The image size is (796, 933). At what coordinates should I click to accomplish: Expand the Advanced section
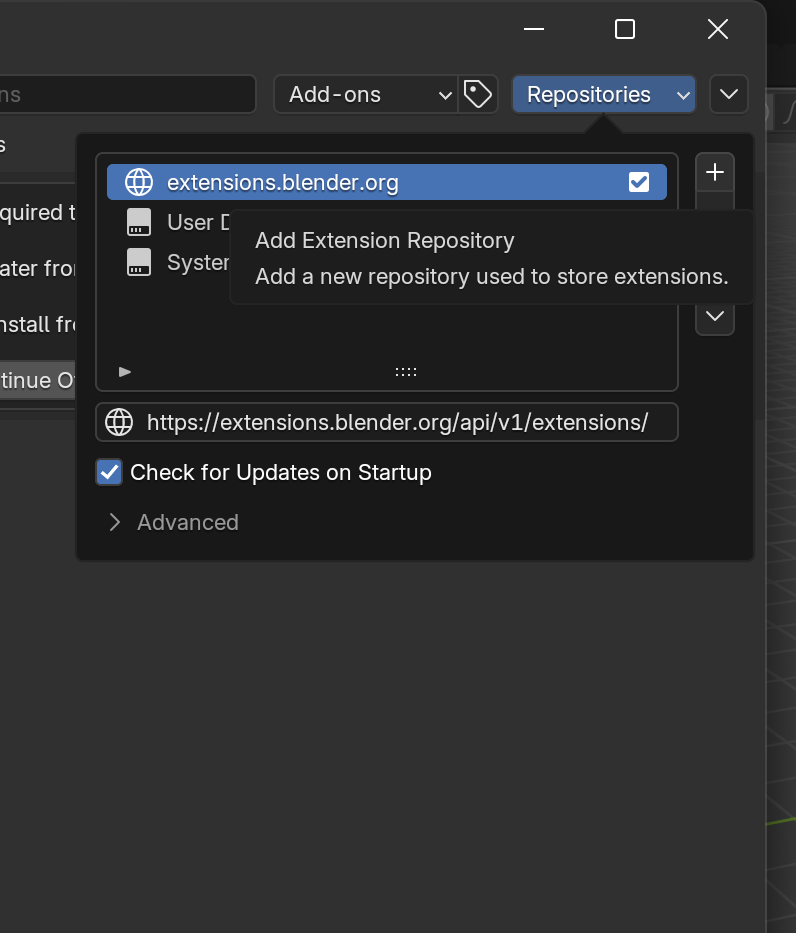coord(115,522)
